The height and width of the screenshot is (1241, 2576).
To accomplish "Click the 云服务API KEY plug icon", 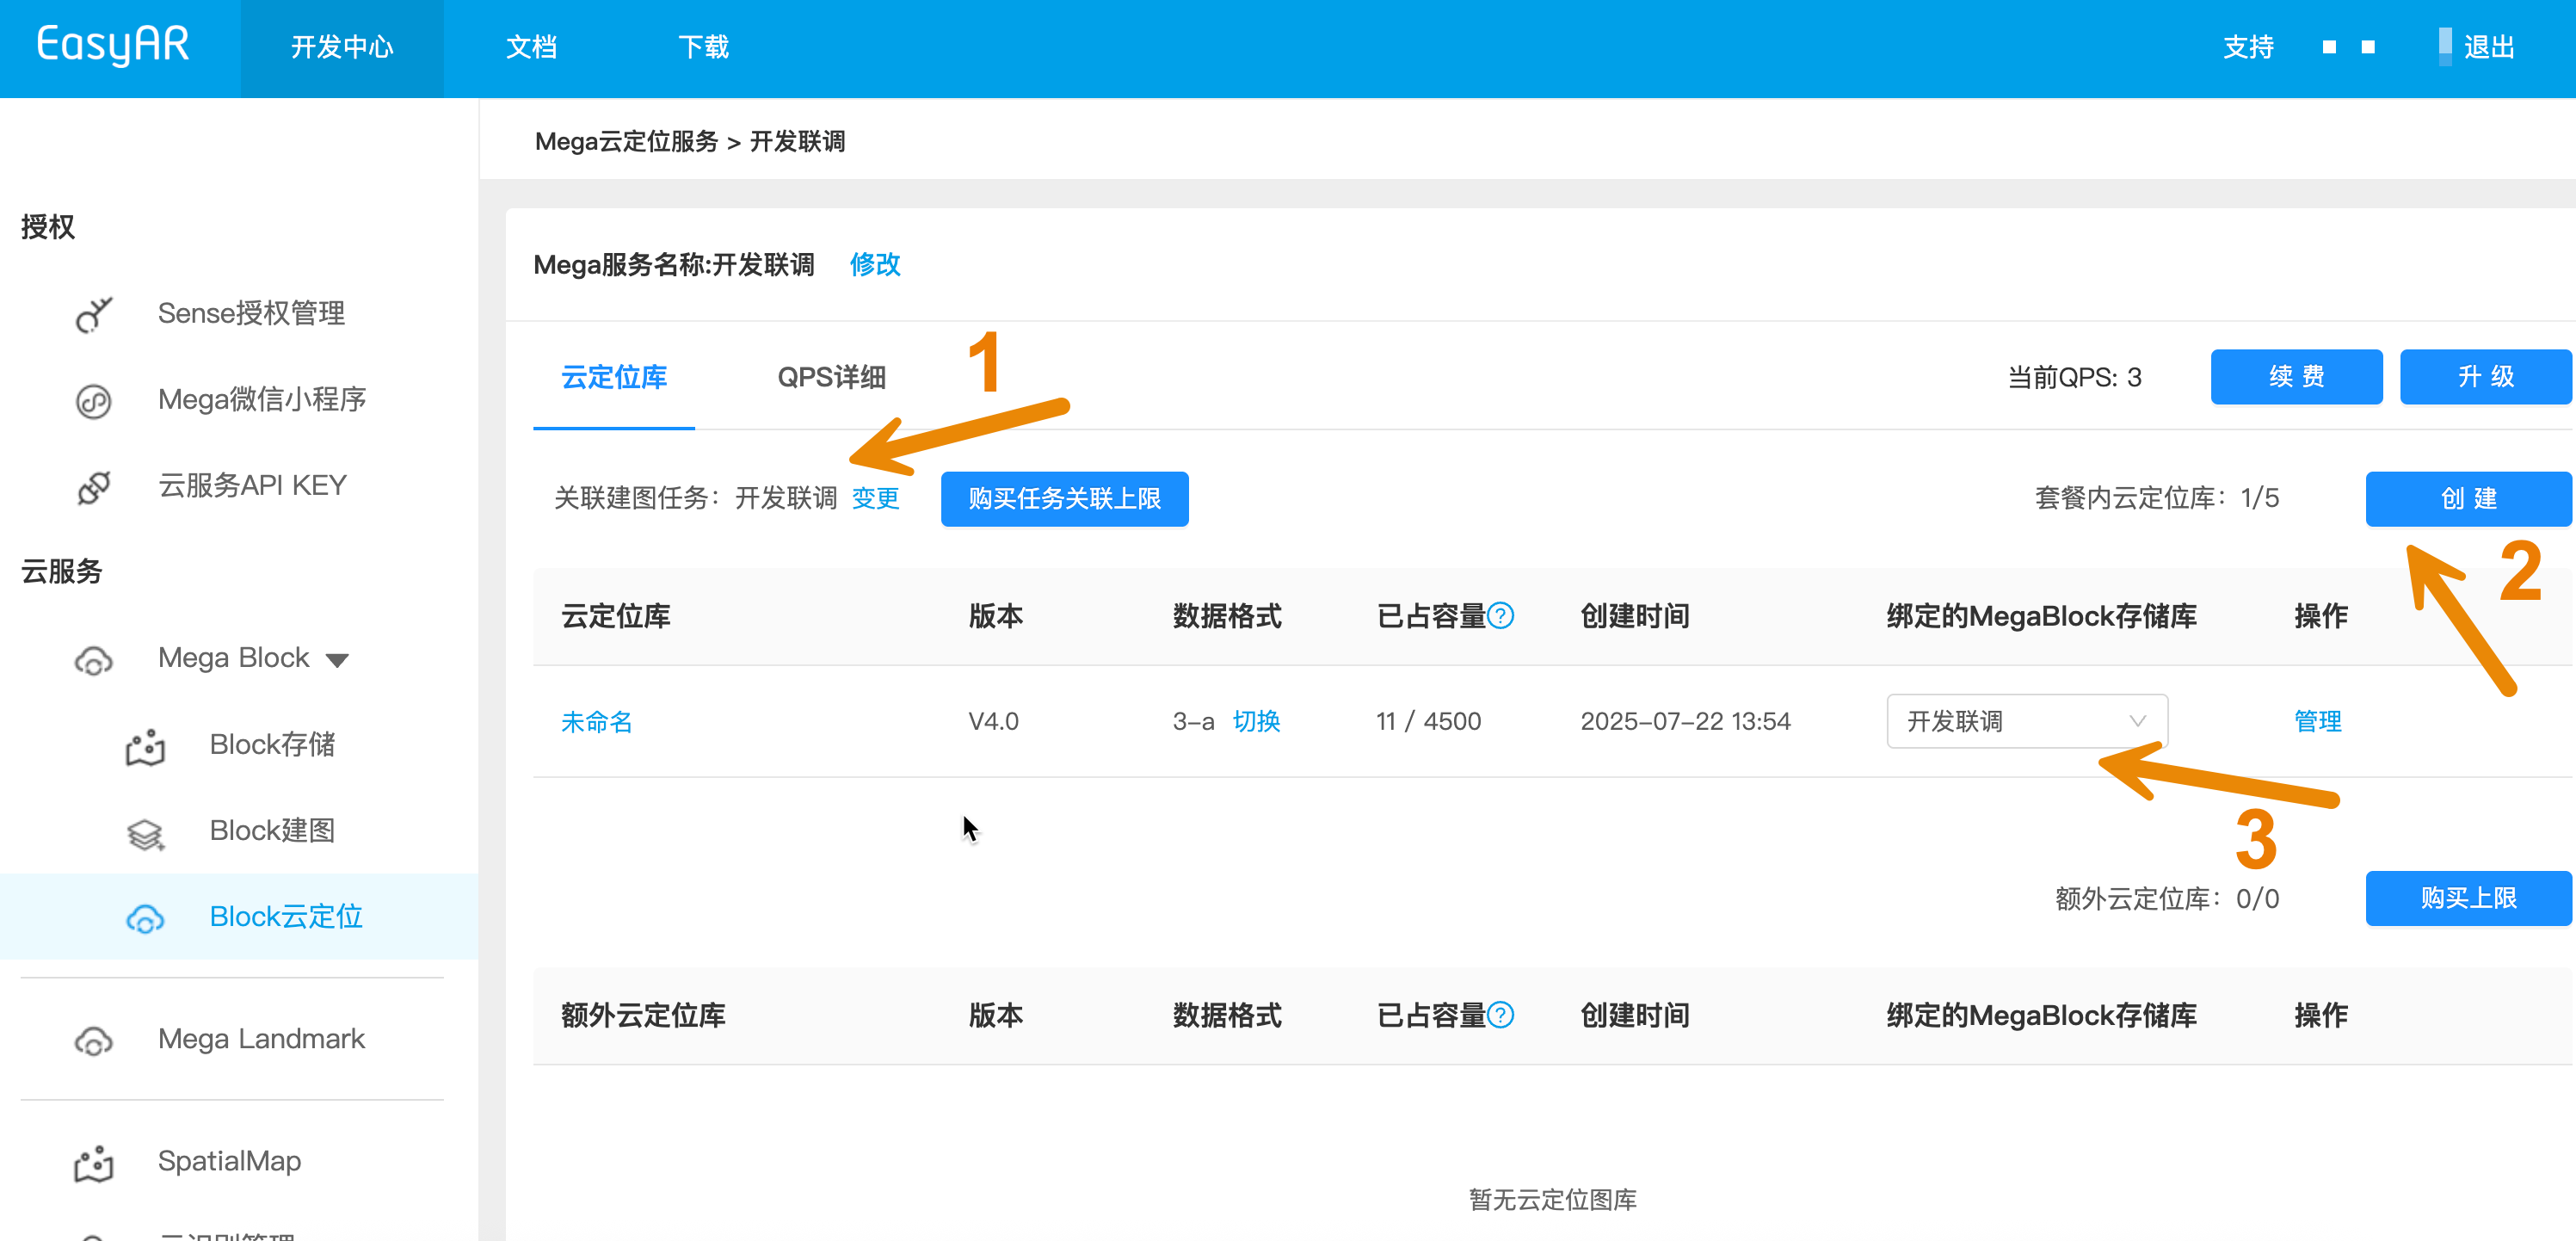I will [x=94, y=487].
